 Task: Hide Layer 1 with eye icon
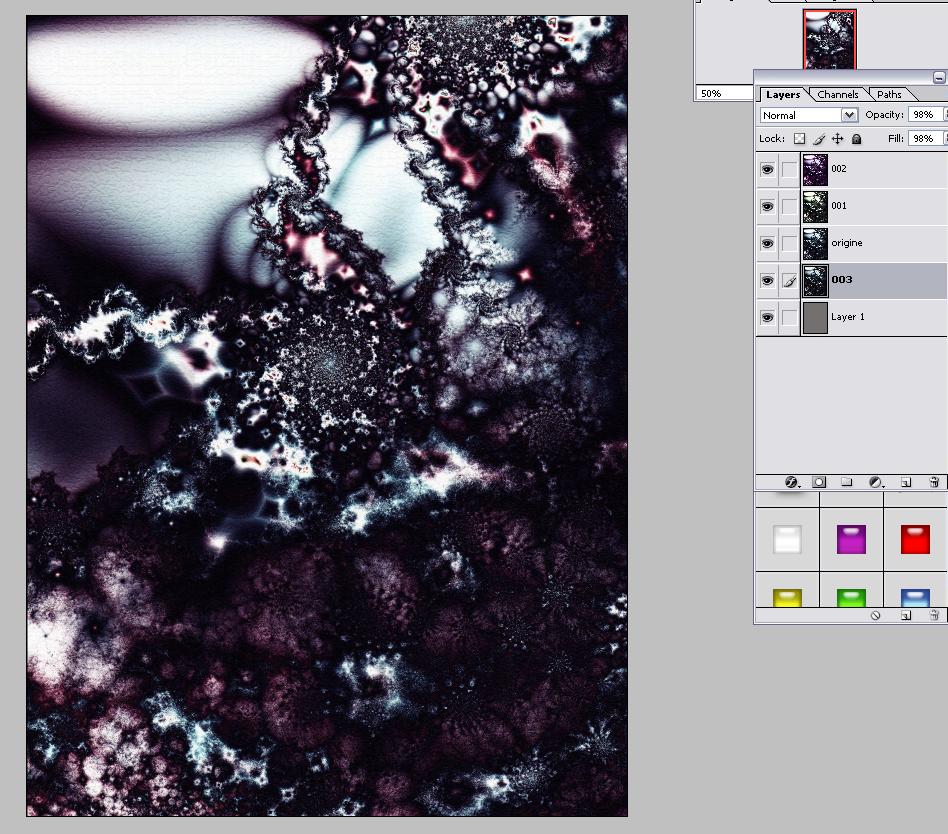point(767,318)
